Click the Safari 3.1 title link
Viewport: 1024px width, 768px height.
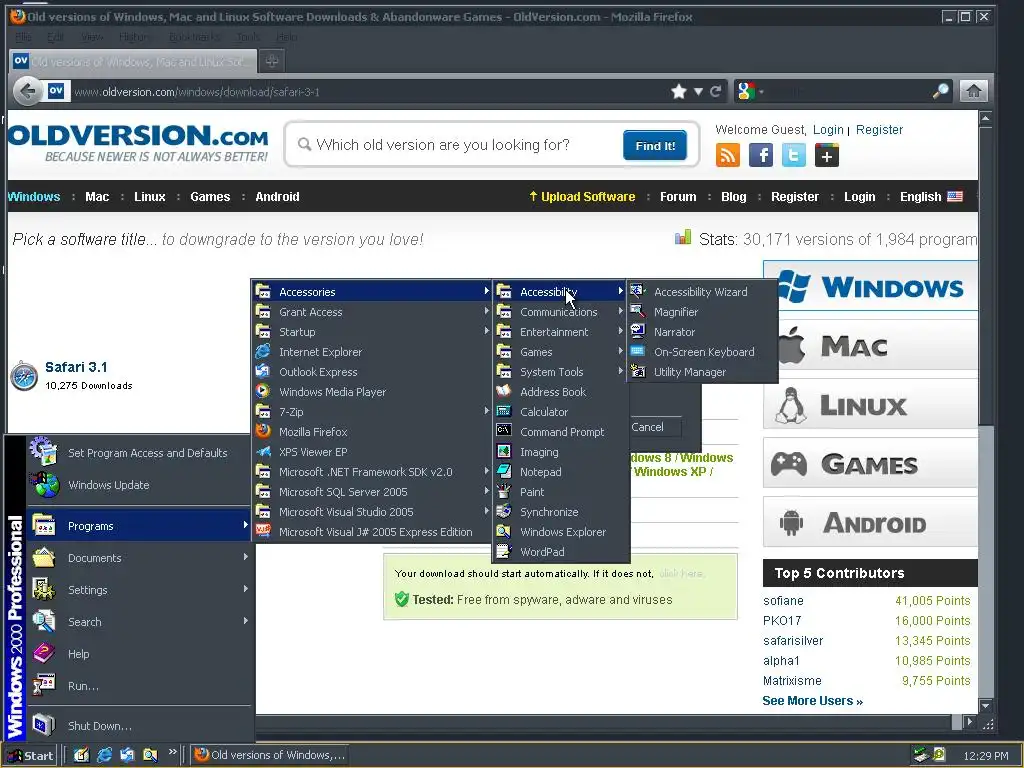point(76,367)
